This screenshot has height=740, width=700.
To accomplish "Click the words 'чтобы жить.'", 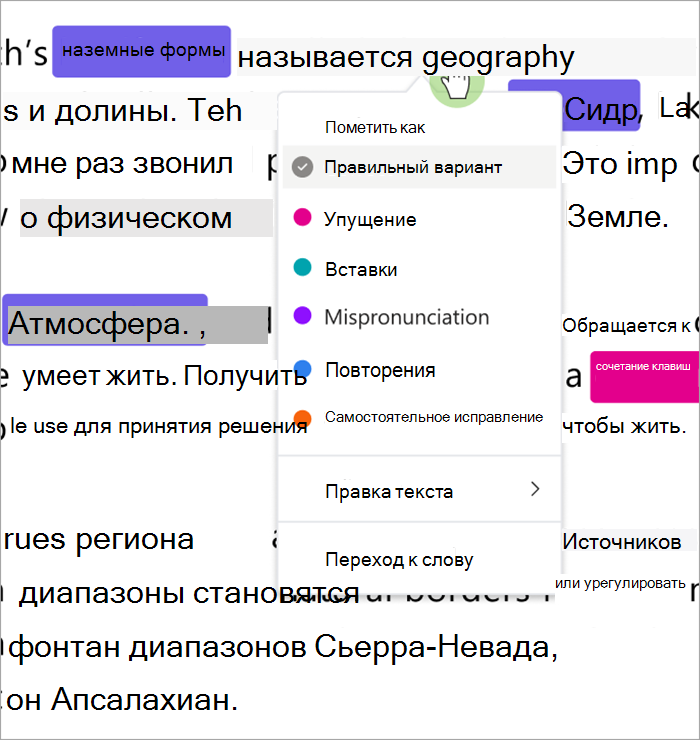I will click(624, 426).
